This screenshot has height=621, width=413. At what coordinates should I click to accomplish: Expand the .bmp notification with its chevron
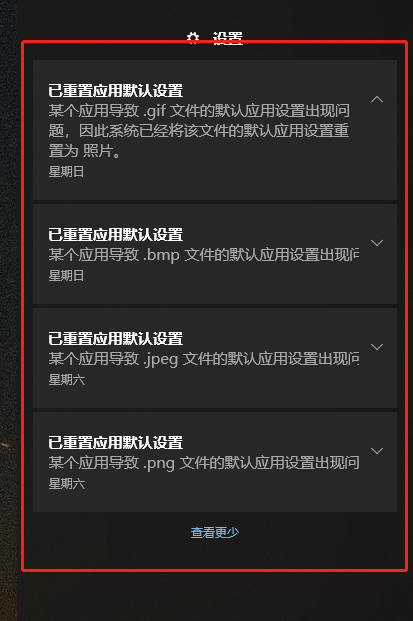[x=377, y=243]
